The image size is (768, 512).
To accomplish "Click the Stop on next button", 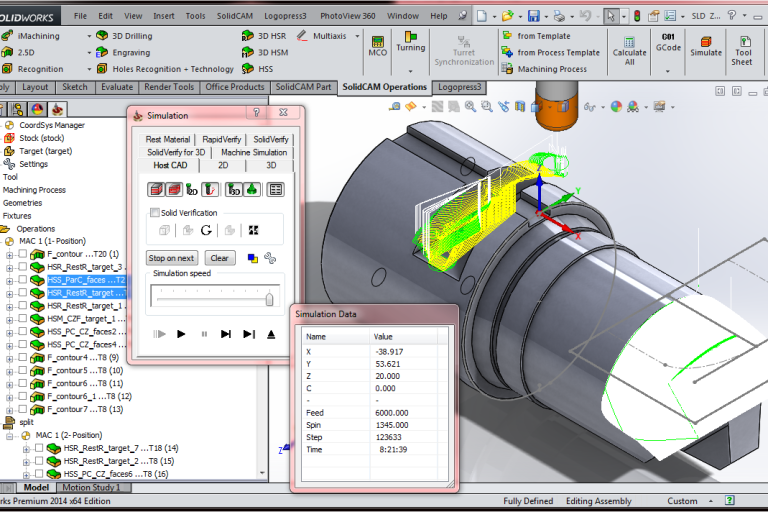I will click(x=172, y=258).
